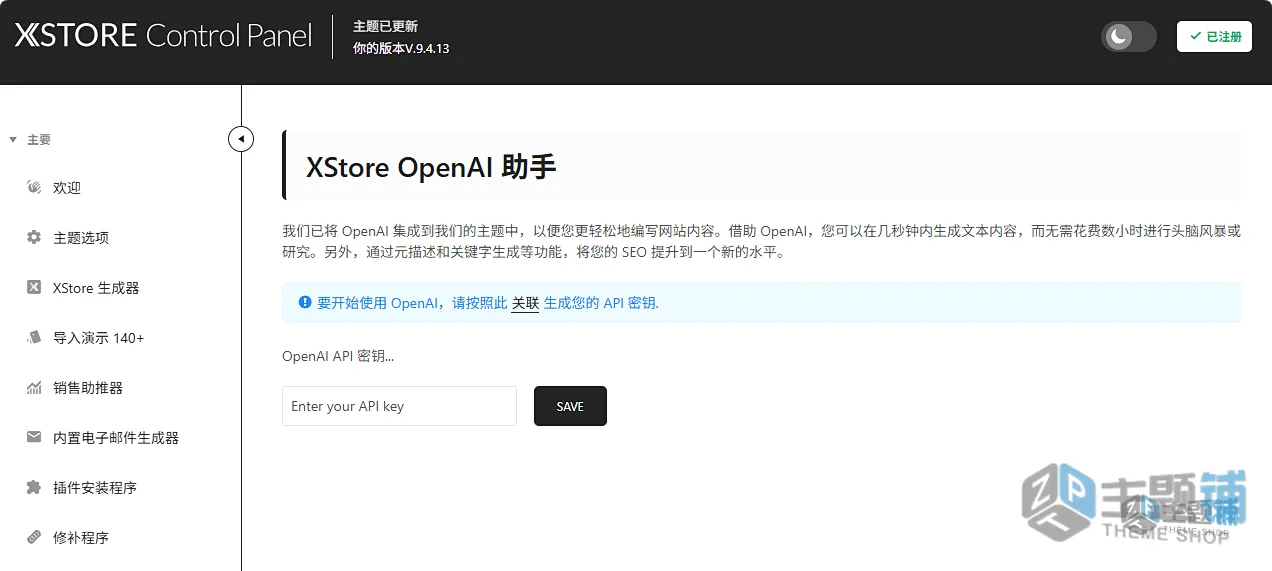Screen dimensions: 1272x571
Task: Open 插件安装程序 in the sidebar
Action: point(95,488)
